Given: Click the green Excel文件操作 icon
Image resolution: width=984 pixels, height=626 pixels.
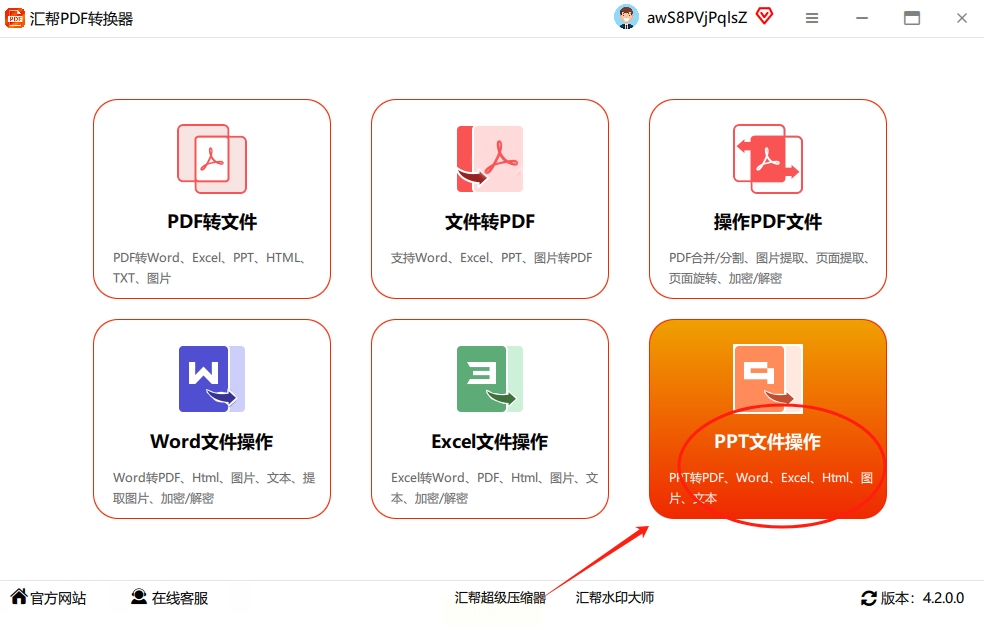Looking at the screenshot, I should pos(489,379).
